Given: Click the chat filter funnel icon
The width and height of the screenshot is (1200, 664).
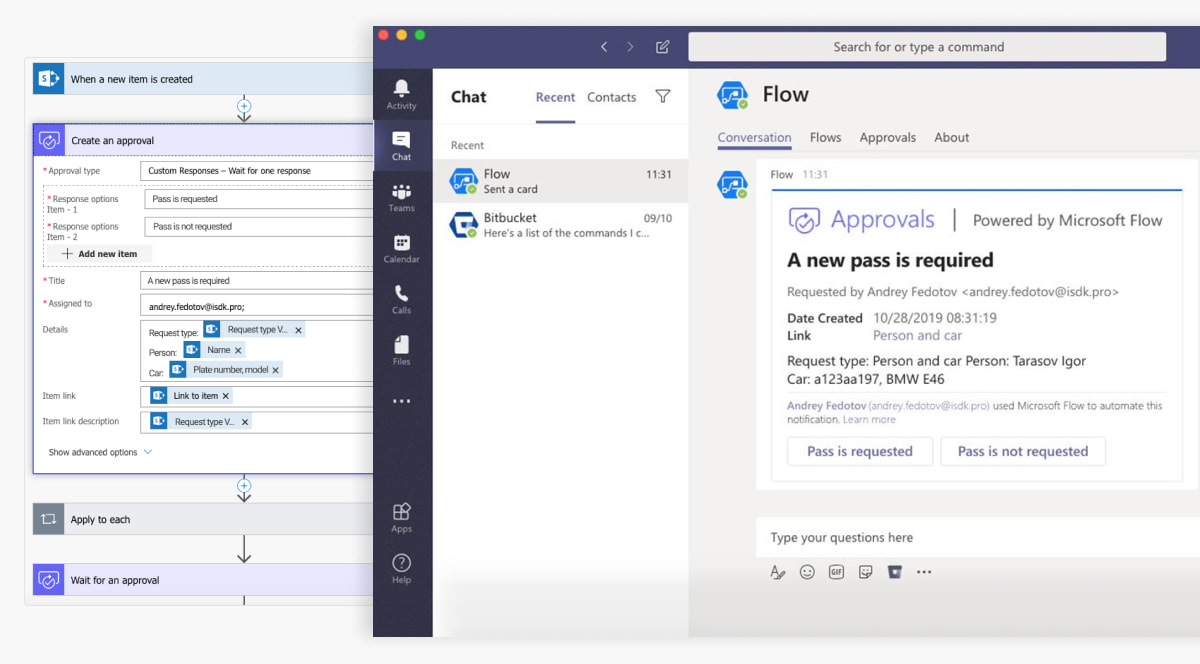Looking at the screenshot, I should (662, 96).
